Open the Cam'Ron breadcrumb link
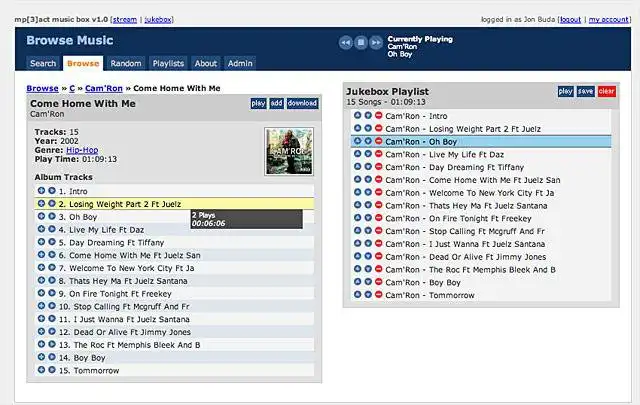The width and height of the screenshot is (640, 405). [x=104, y=88]
